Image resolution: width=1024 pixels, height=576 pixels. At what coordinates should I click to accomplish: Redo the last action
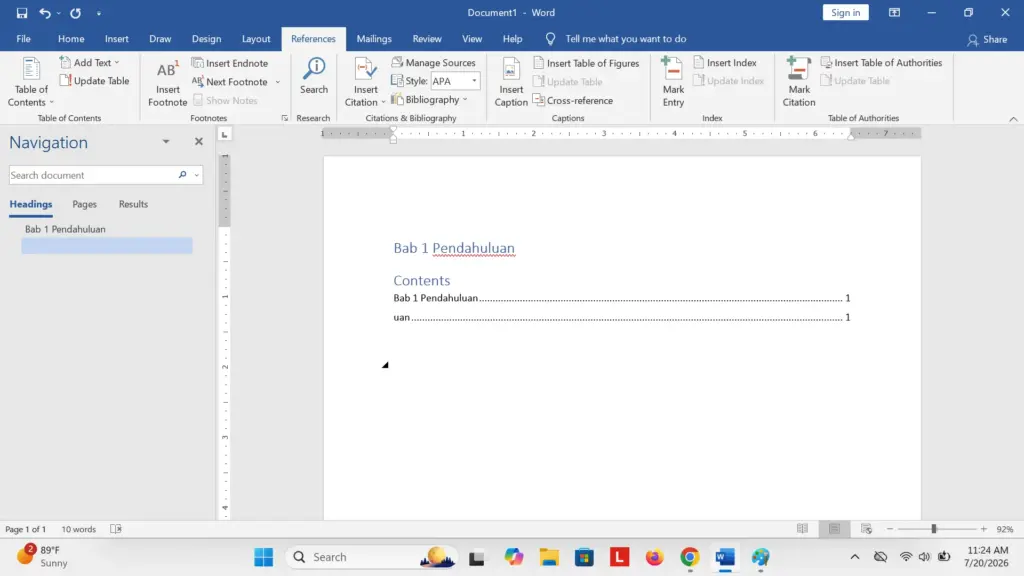pyautogui.click(x=76, y=13)
